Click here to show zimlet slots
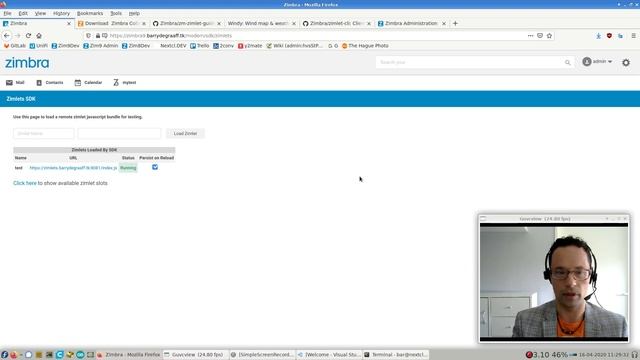The height and width of the screenshot is (360, 640). click(24, 183)
